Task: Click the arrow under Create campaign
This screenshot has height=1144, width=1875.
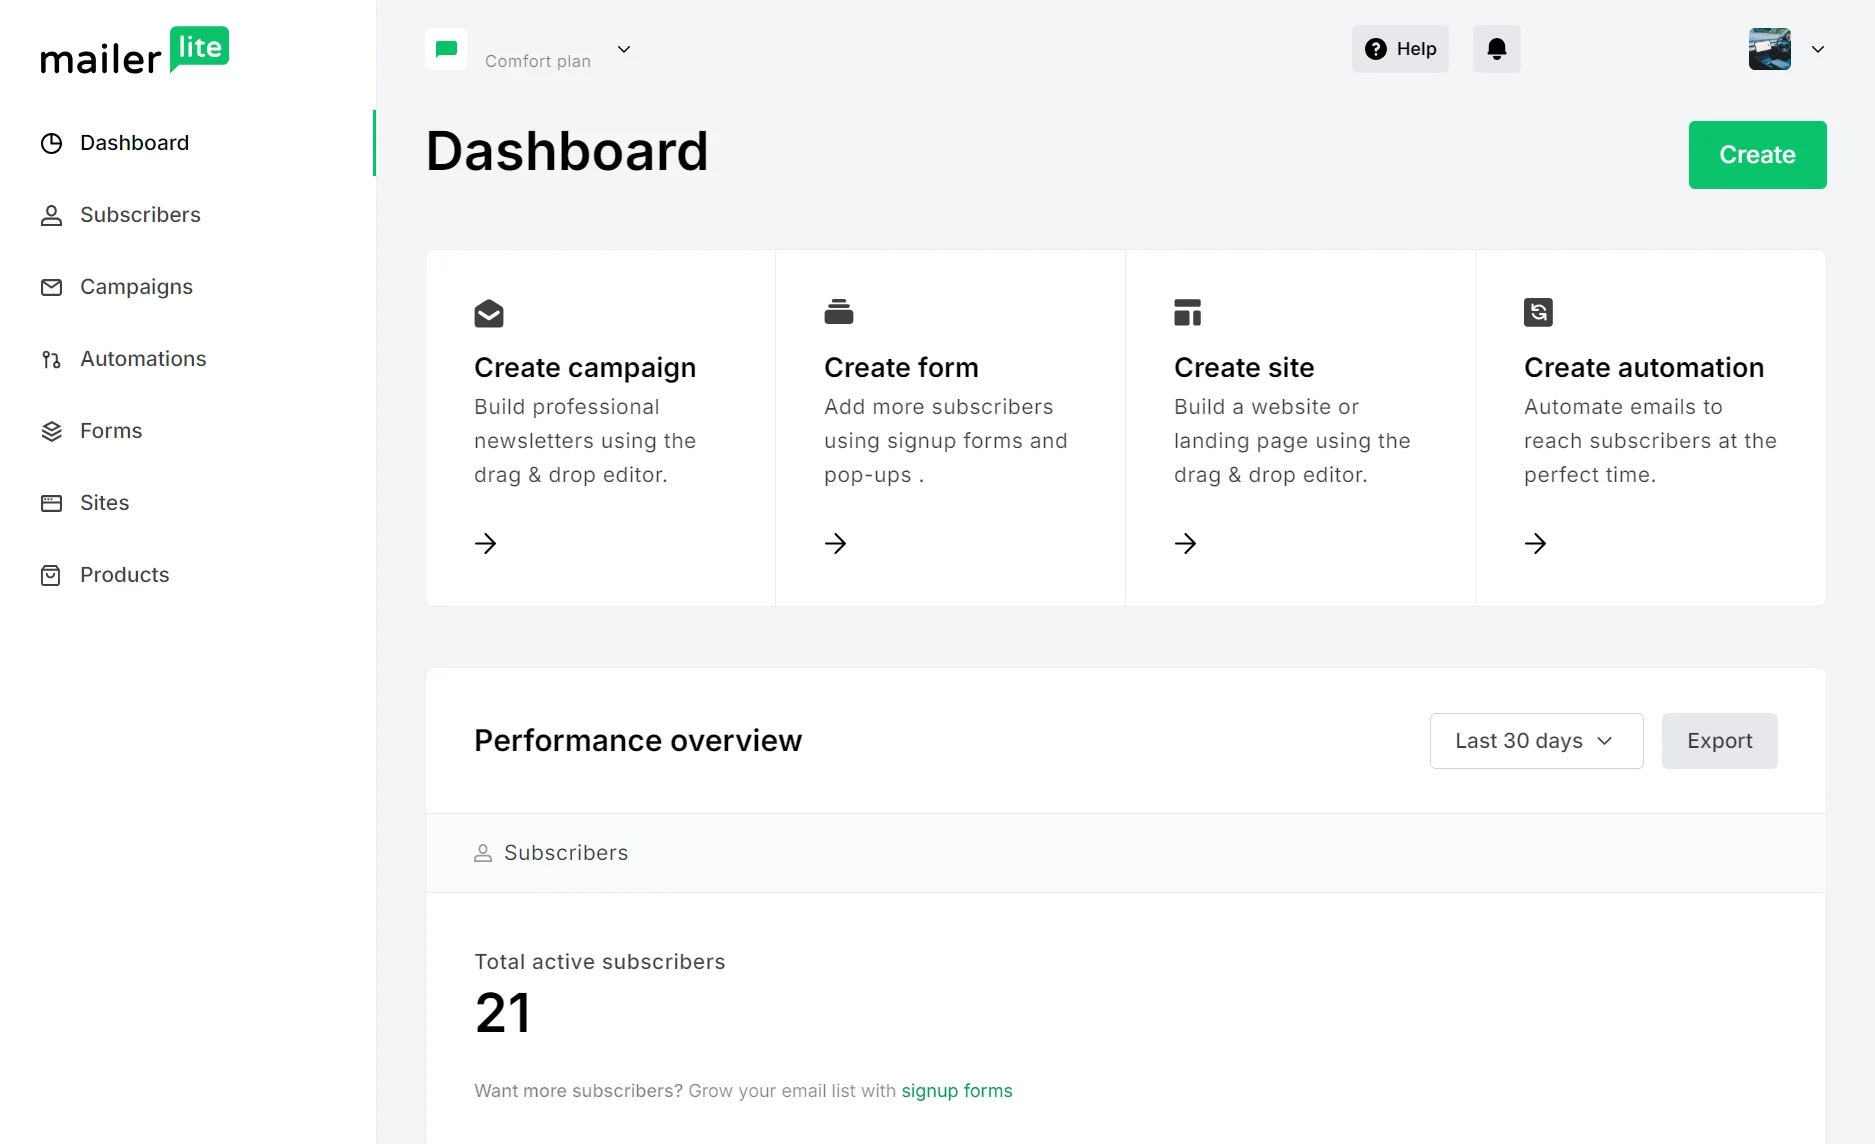Action: 486,543
